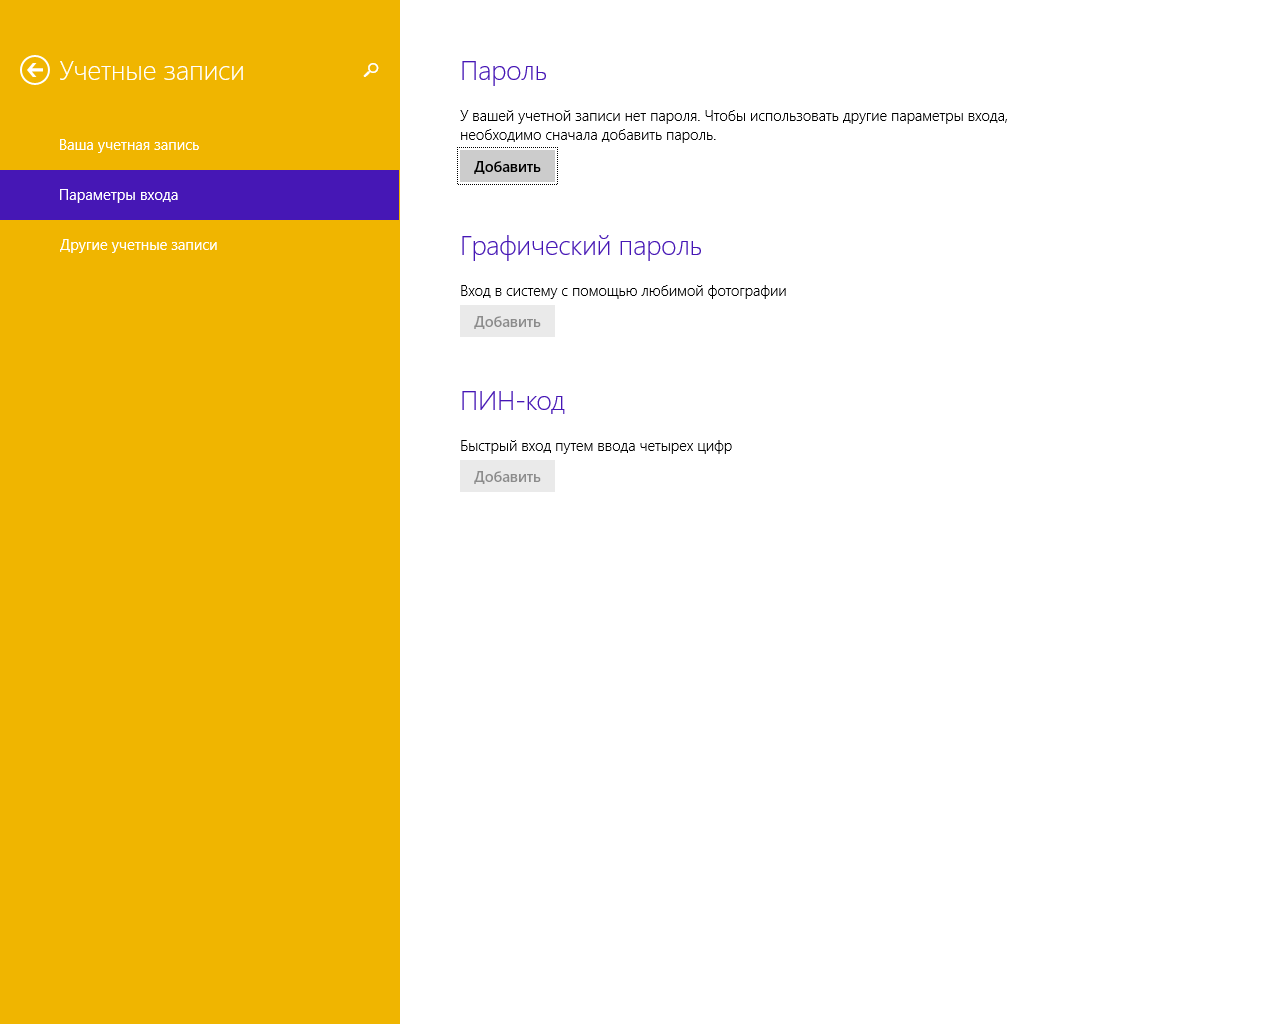The width and height of the screenshot is (1280, 1024).
Task: Click the Учетные записи title
Action: point(152,71)
